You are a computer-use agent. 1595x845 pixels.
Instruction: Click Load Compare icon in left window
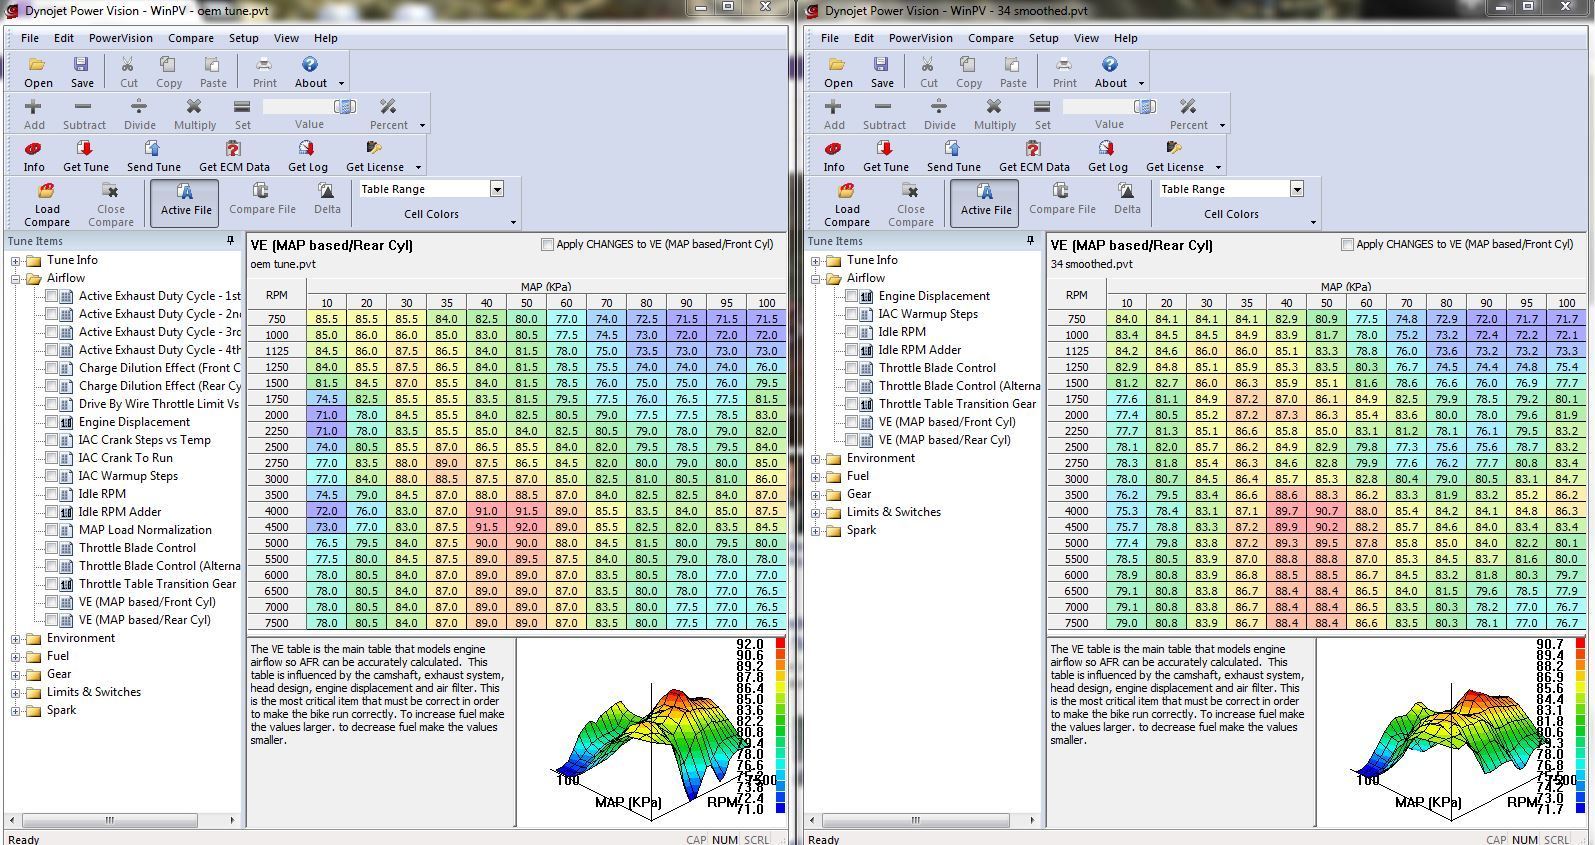click(46, 192)
